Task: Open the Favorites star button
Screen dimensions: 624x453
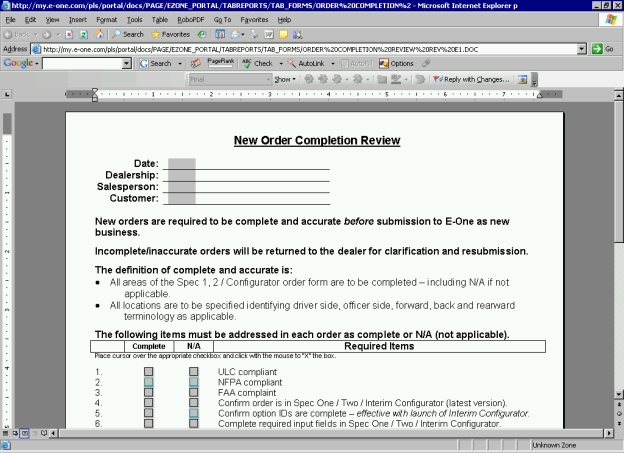Action: coord(170,35)
